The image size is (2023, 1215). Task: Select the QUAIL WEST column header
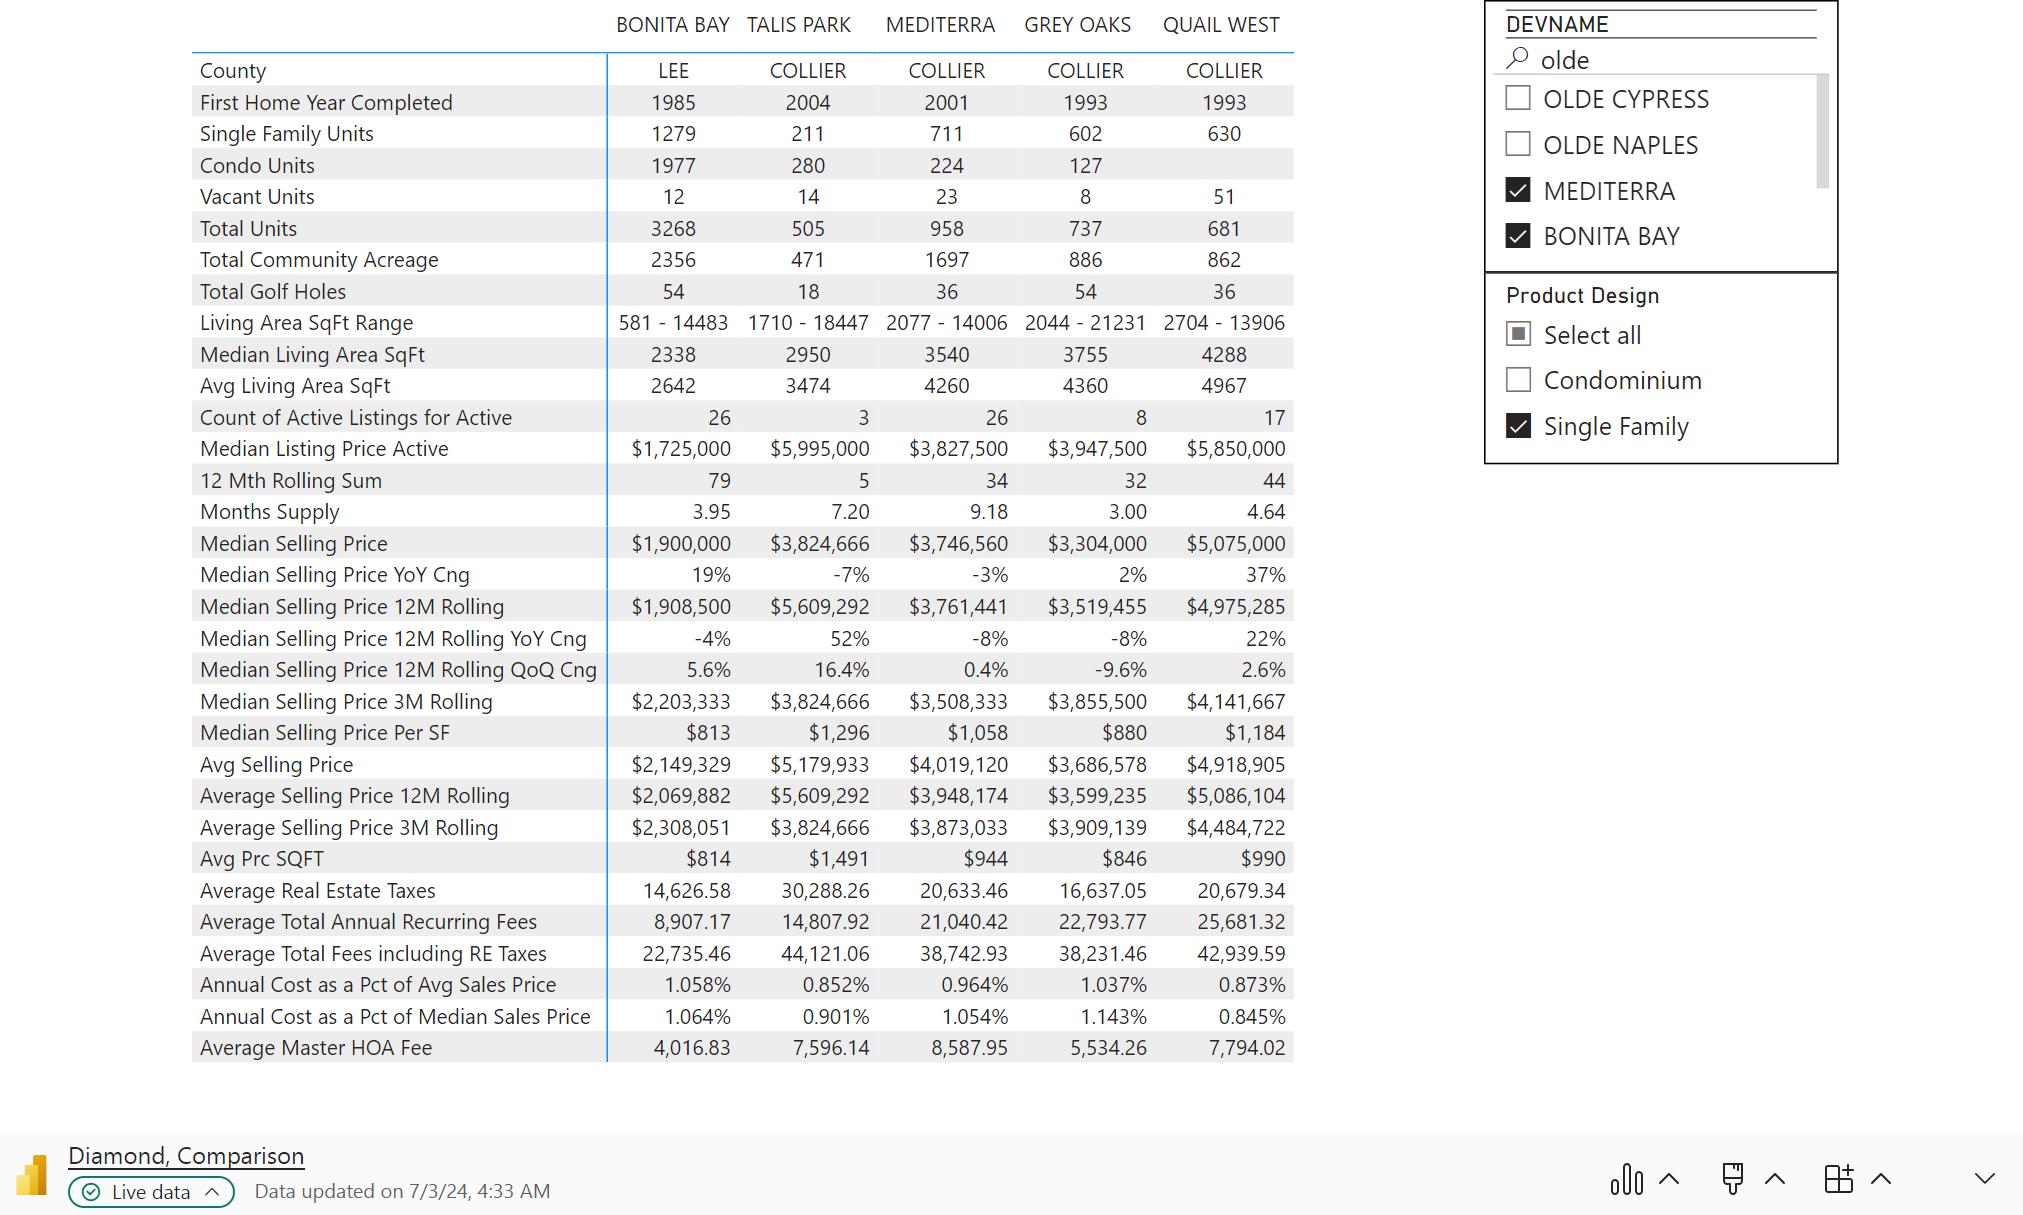1221,25
